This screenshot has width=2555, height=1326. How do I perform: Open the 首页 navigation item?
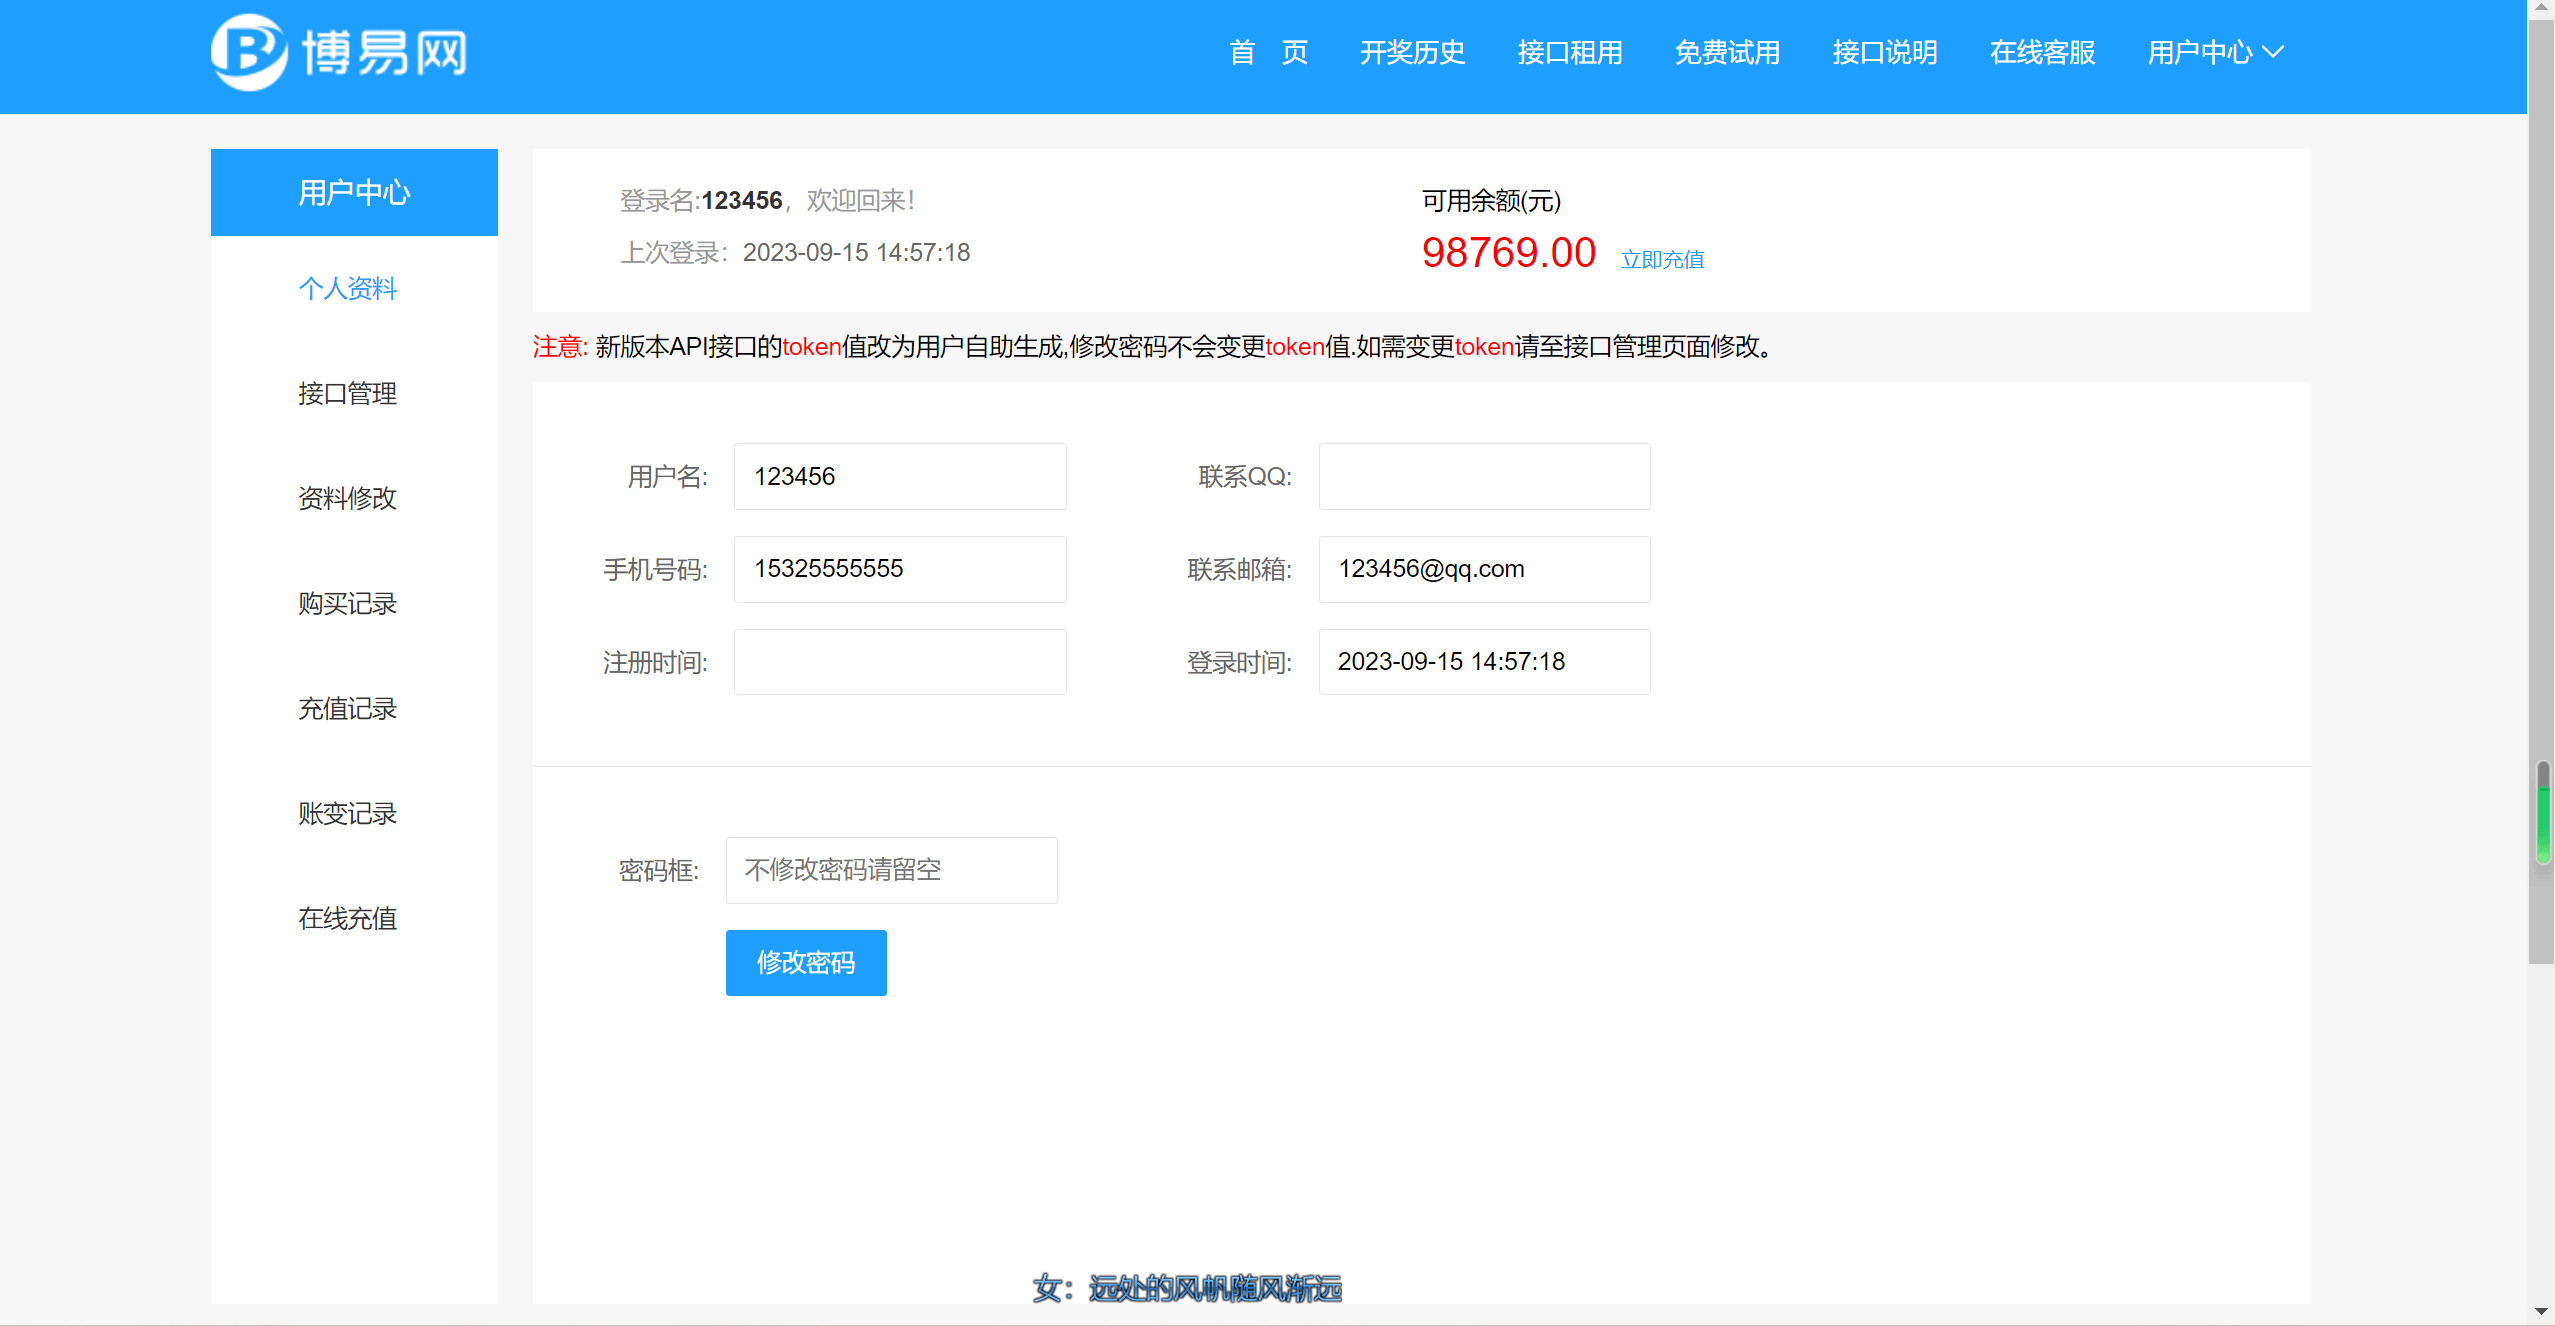[x=1268, y=52]
